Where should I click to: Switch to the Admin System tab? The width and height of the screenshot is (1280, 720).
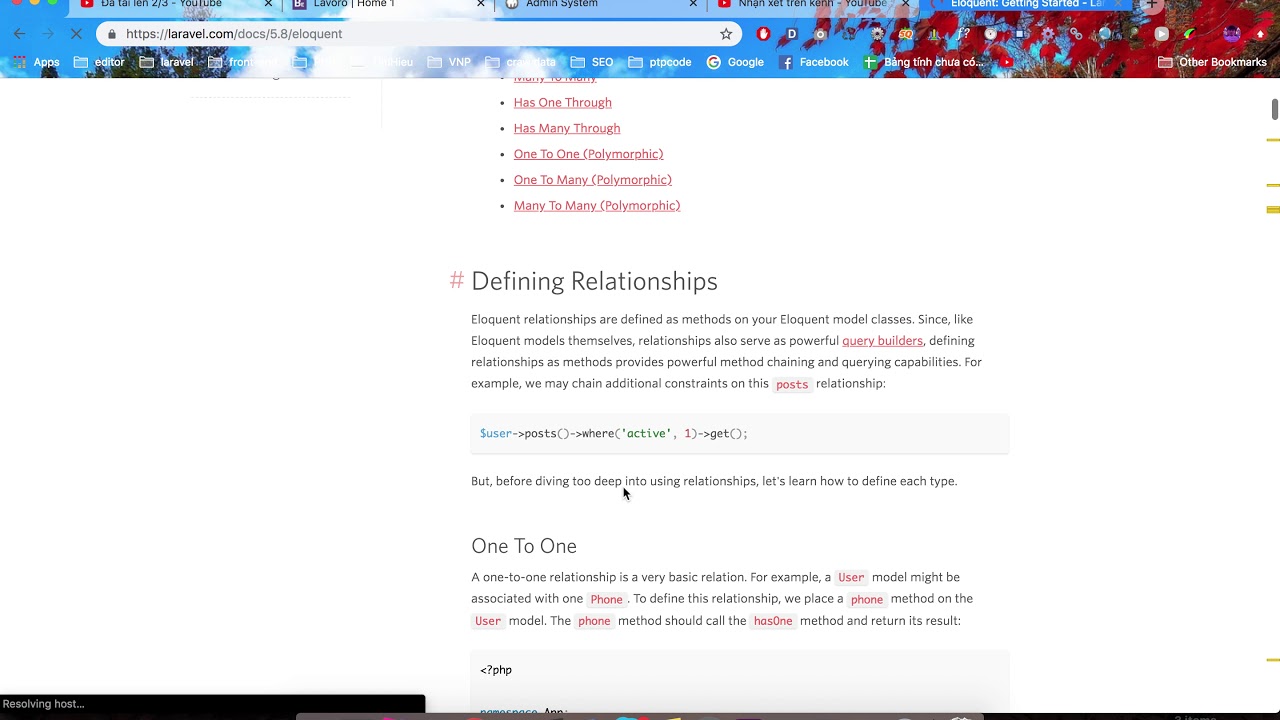600,5
